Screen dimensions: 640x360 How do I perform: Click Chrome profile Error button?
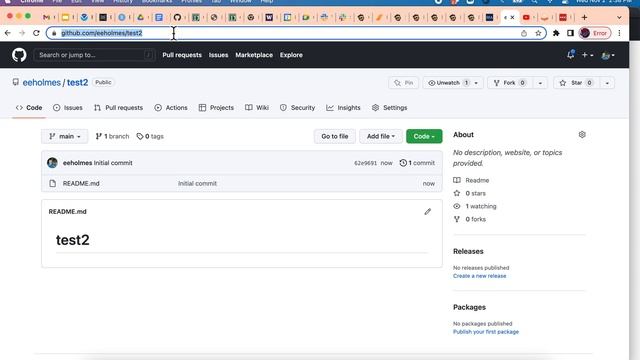[595, 33]
